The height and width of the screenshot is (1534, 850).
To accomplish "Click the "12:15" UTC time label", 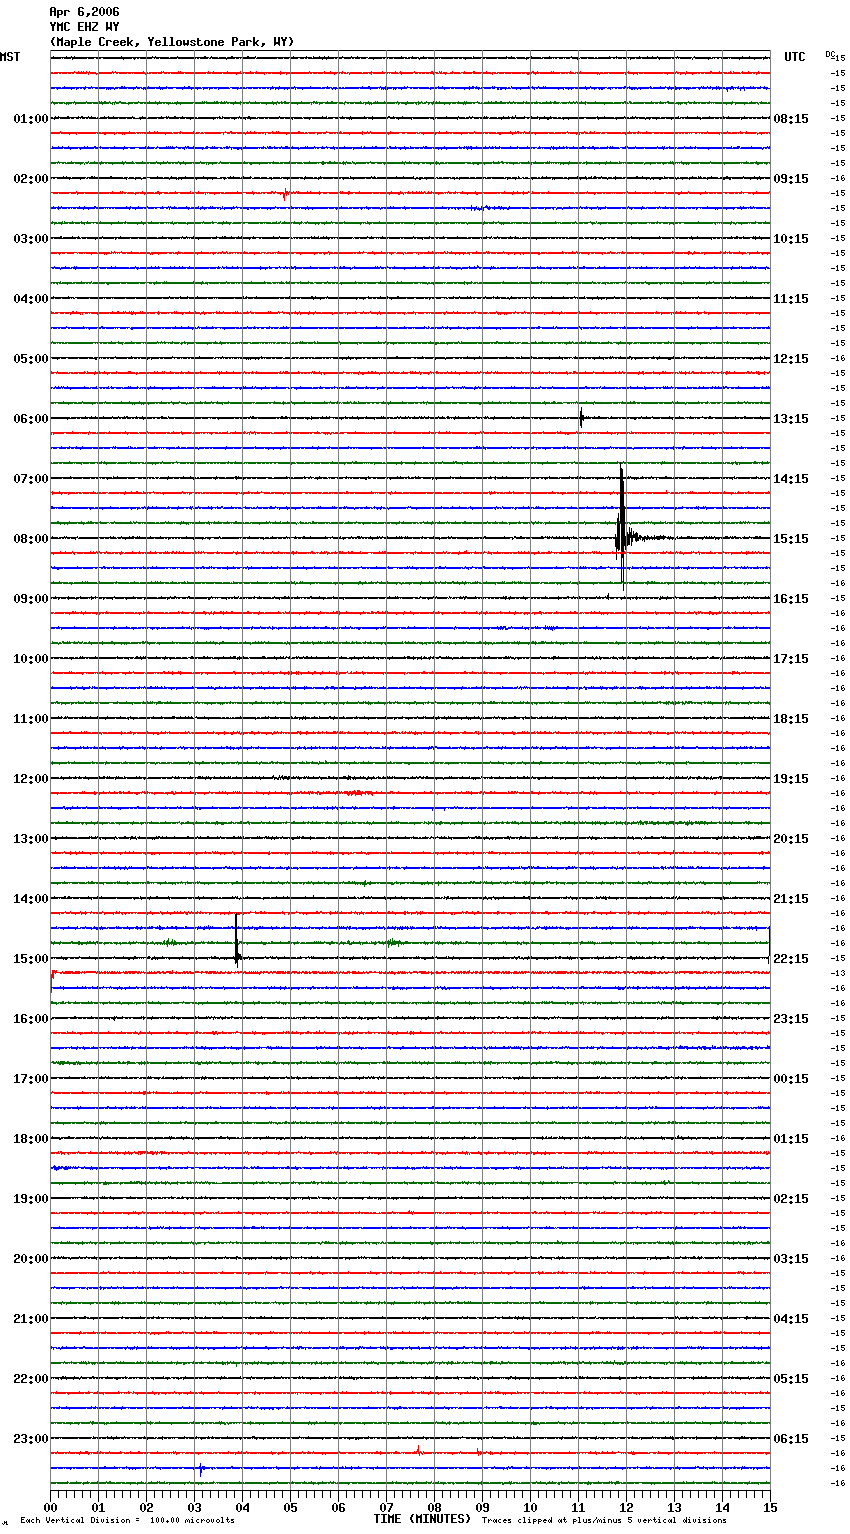I will pyautogui.click(x=791, y=359).
